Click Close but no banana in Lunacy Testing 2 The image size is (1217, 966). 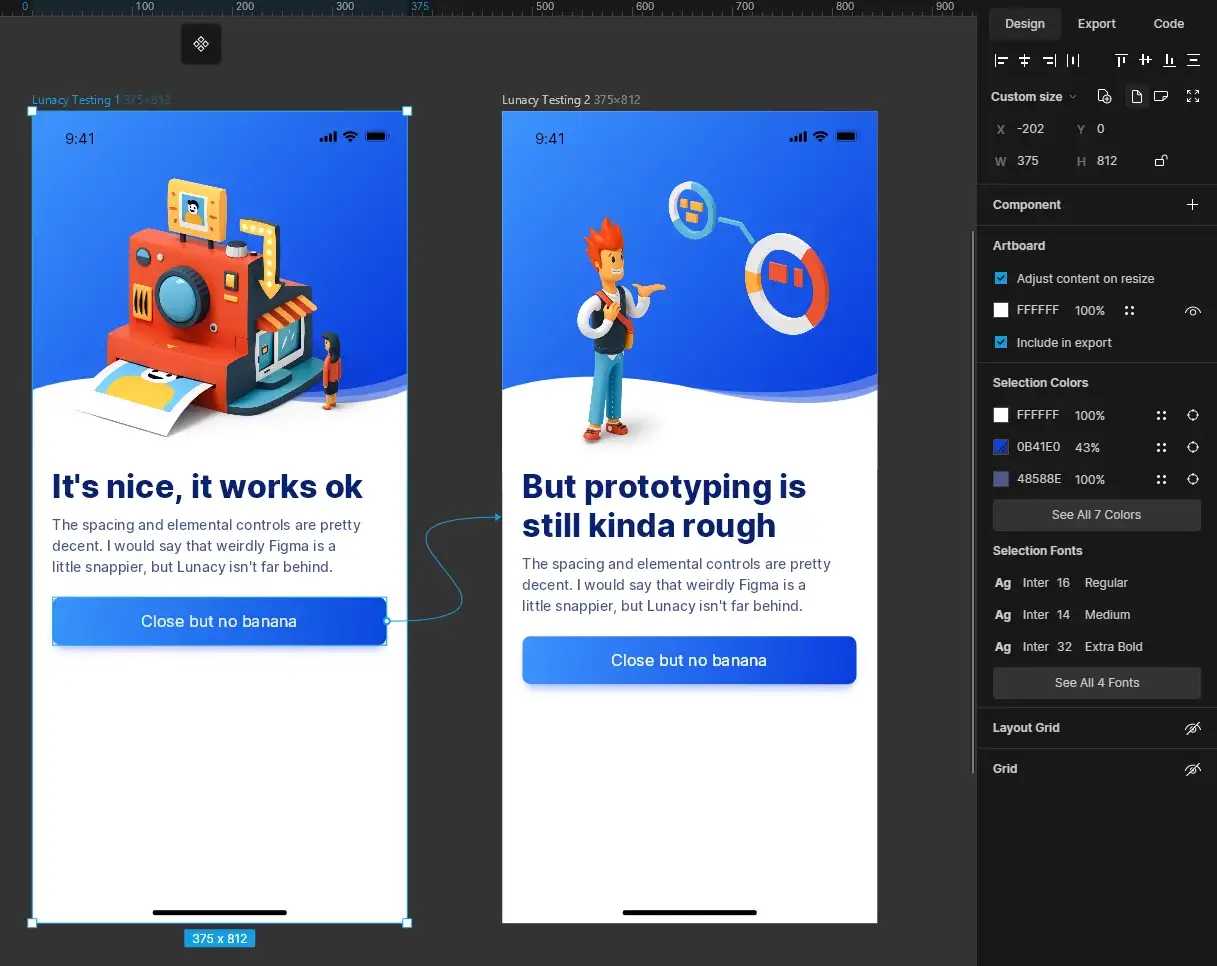689,660
